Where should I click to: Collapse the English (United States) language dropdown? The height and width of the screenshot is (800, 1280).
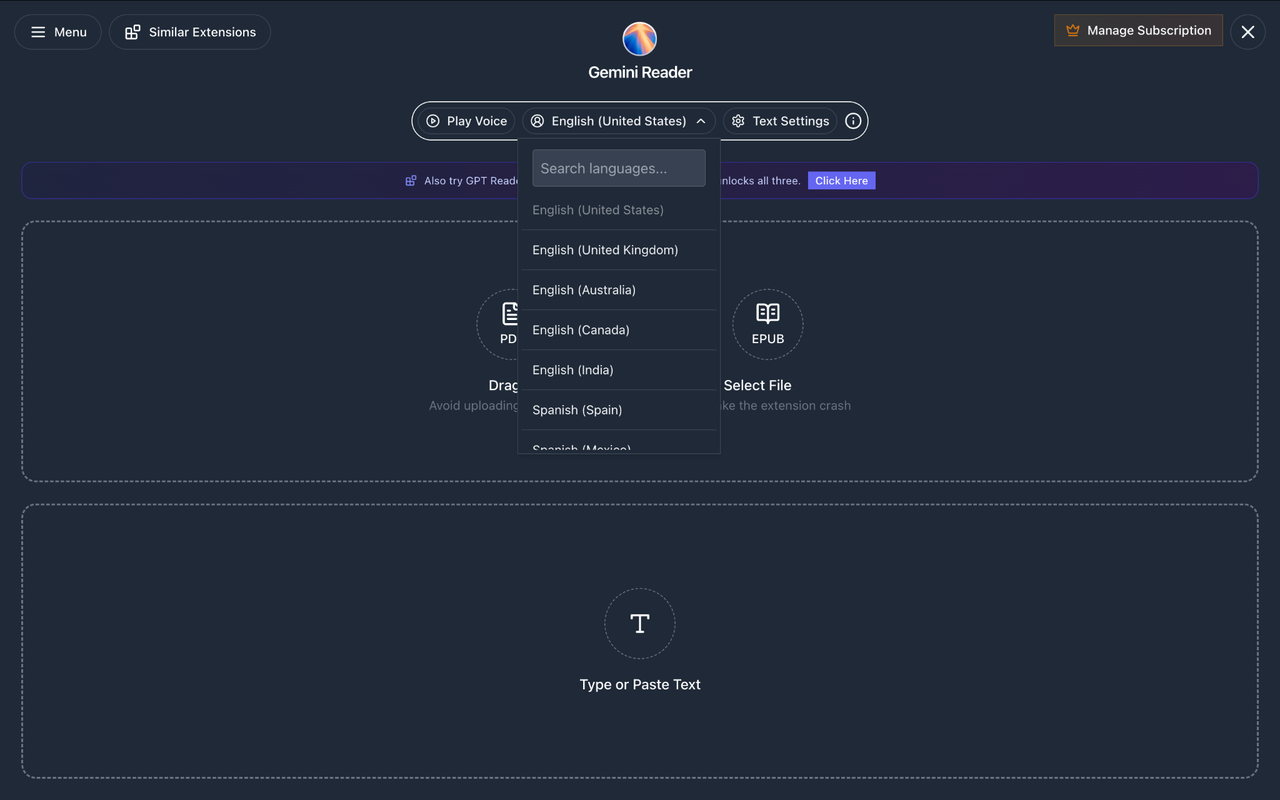point(619,121)
